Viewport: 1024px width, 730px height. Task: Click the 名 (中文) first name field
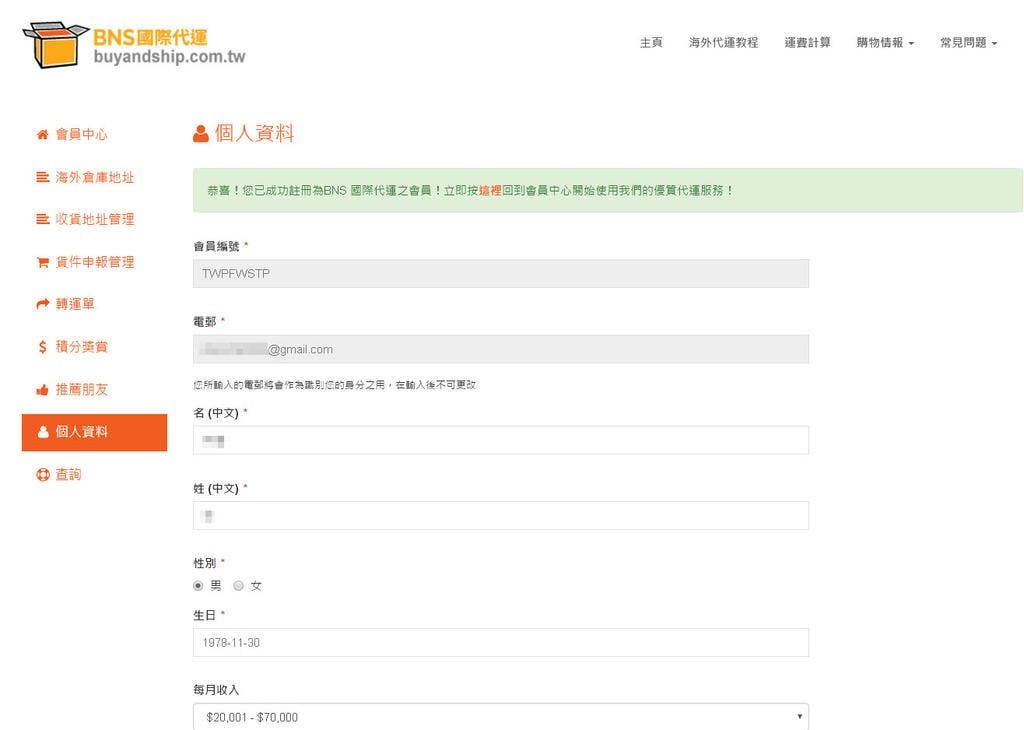[x=500, y=440]
